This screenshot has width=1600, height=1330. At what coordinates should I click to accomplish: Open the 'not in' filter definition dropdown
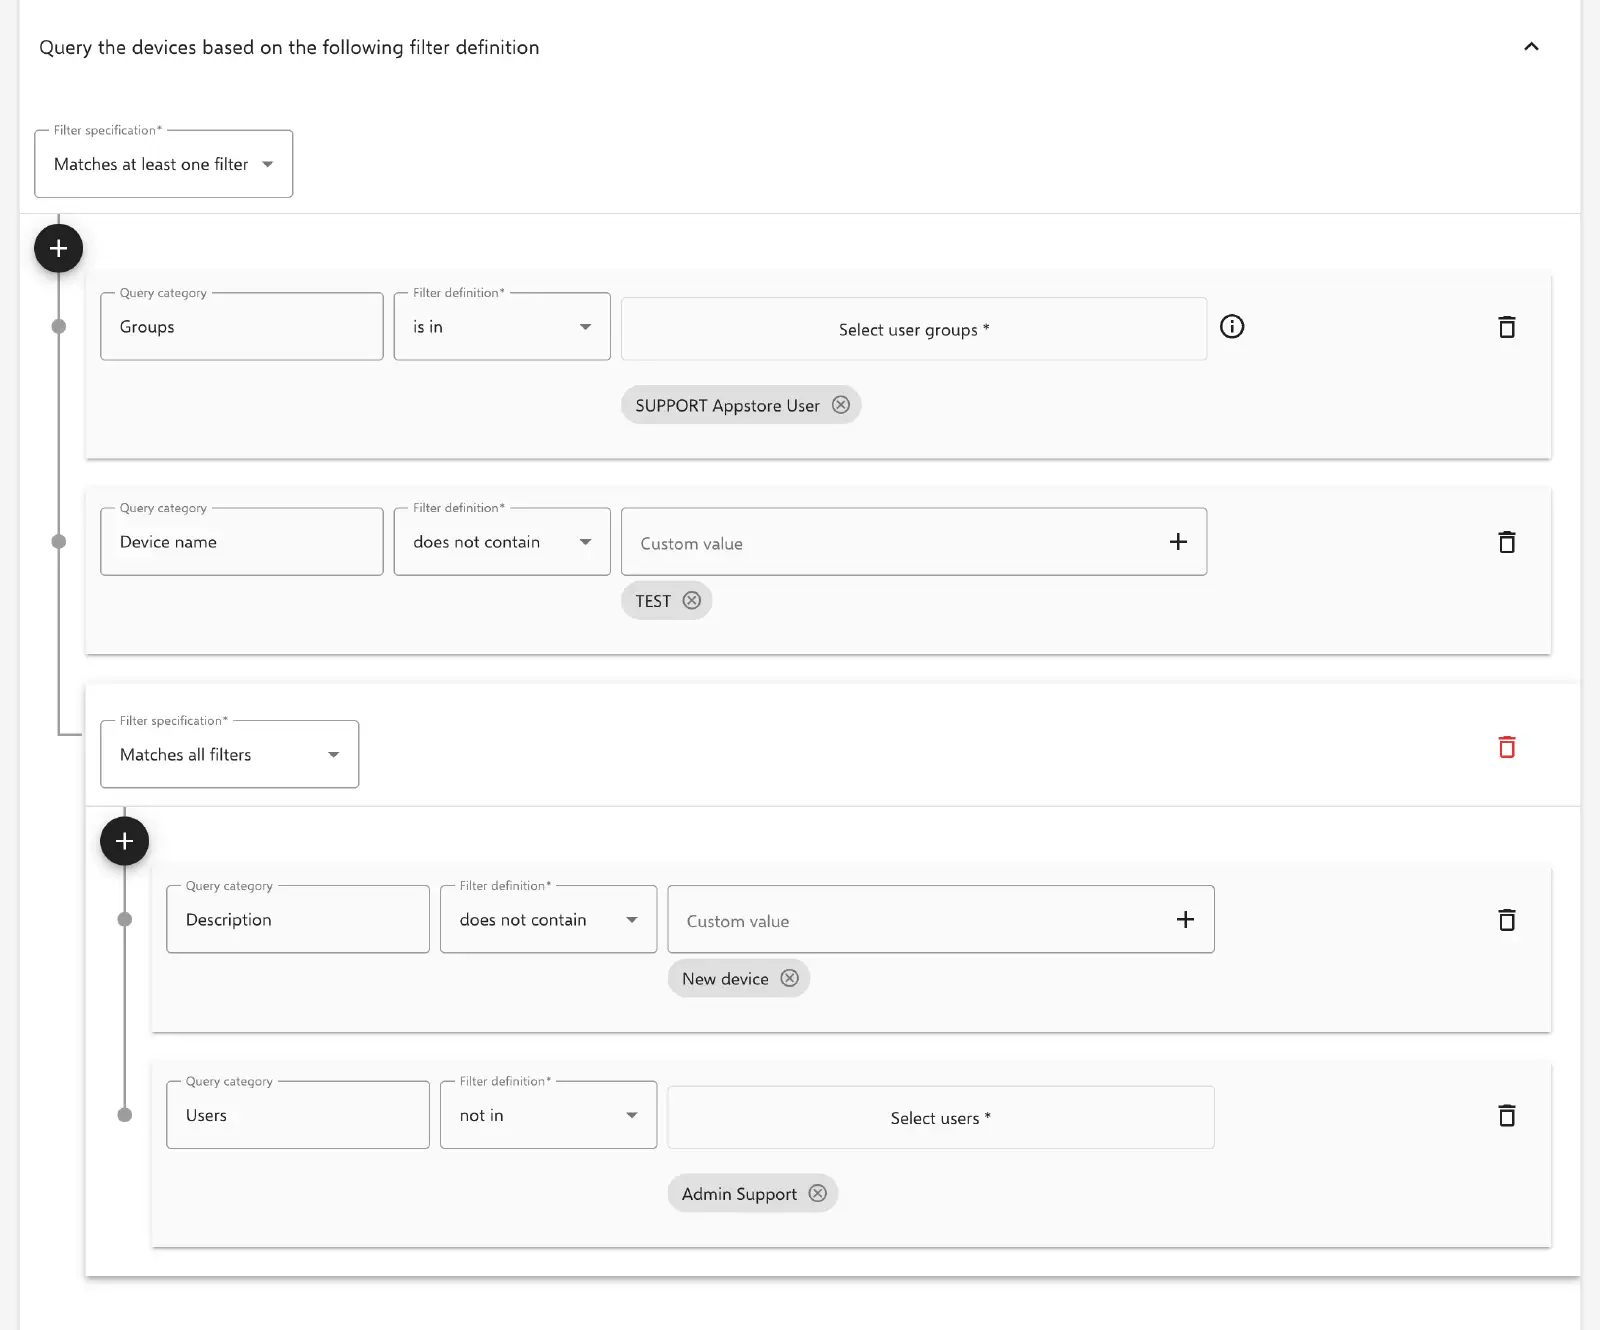548,1115
